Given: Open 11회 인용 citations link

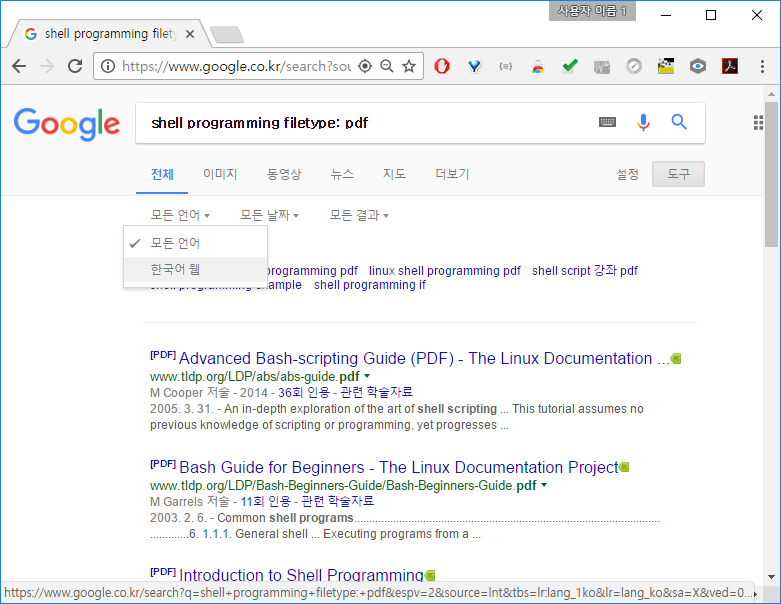Looking at the screenshot, I should tap(265, 501).
